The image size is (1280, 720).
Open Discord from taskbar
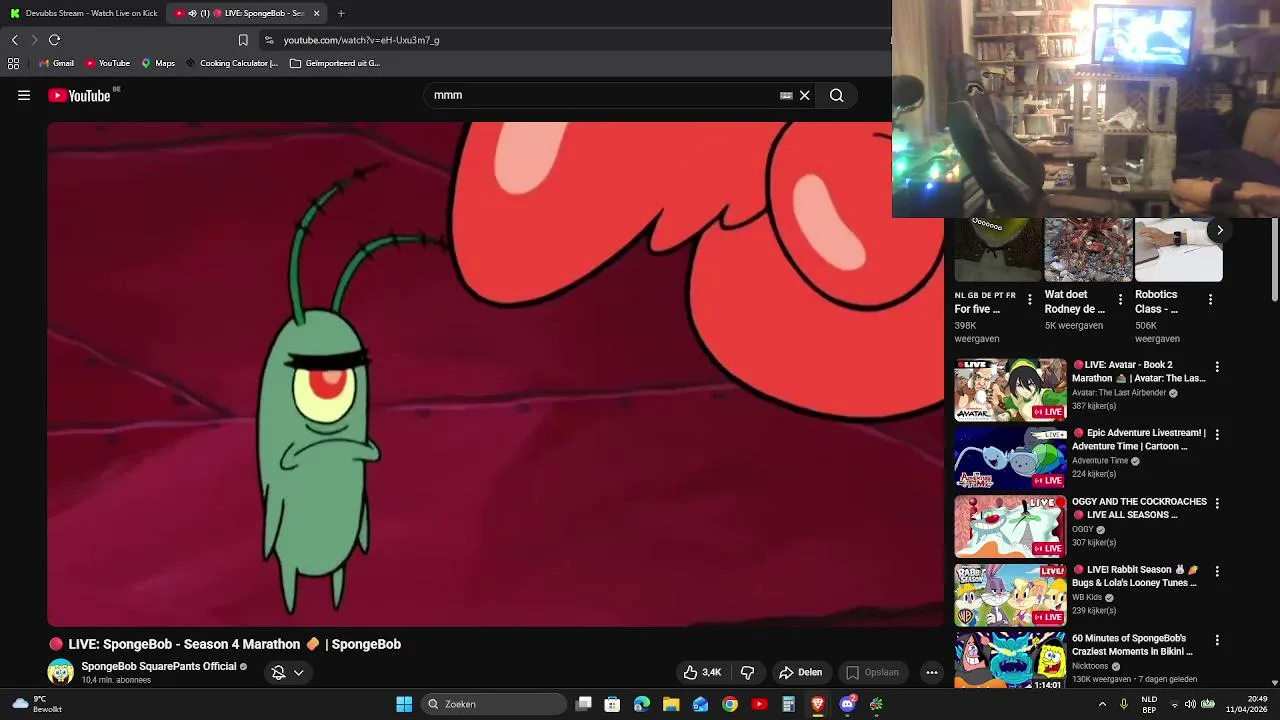click(x=848, y=704)
